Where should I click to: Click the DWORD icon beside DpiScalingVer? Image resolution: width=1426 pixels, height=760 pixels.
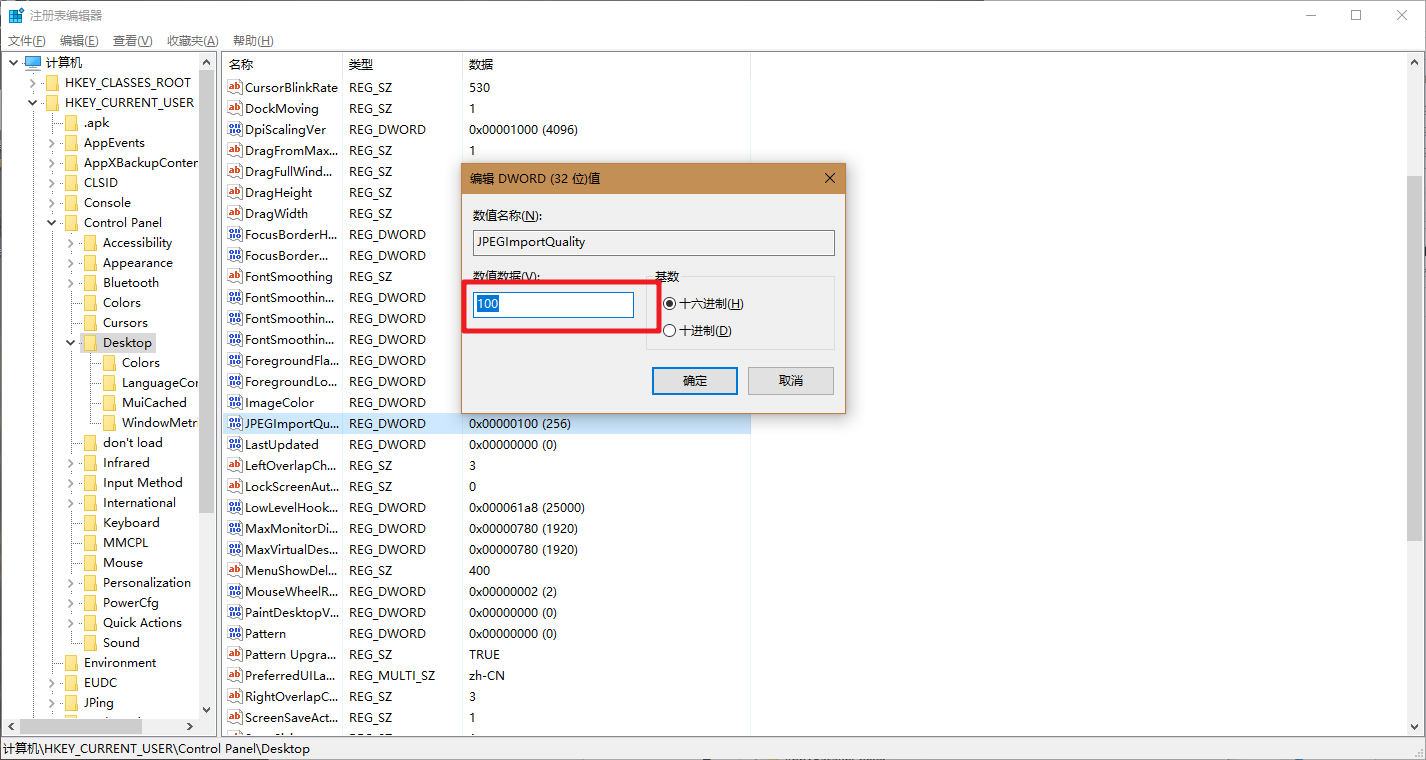point(235,130)
